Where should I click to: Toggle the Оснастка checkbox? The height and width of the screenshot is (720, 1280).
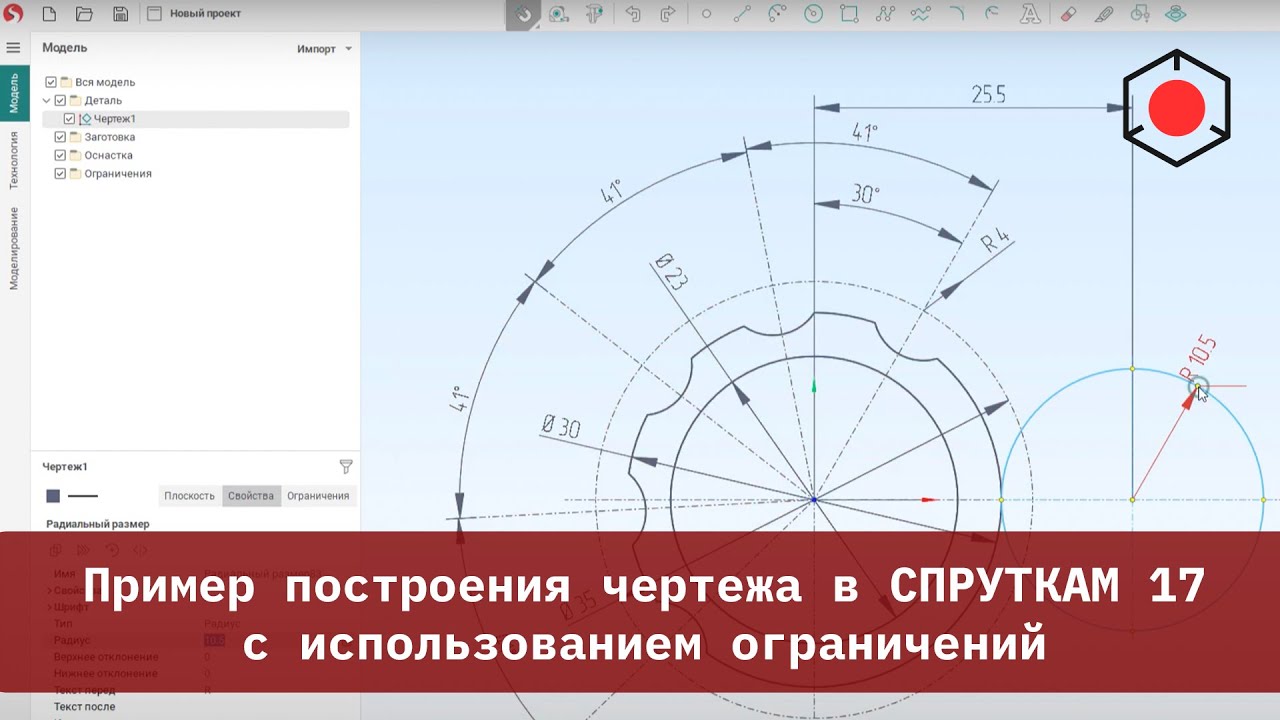(x=60, y=155)
